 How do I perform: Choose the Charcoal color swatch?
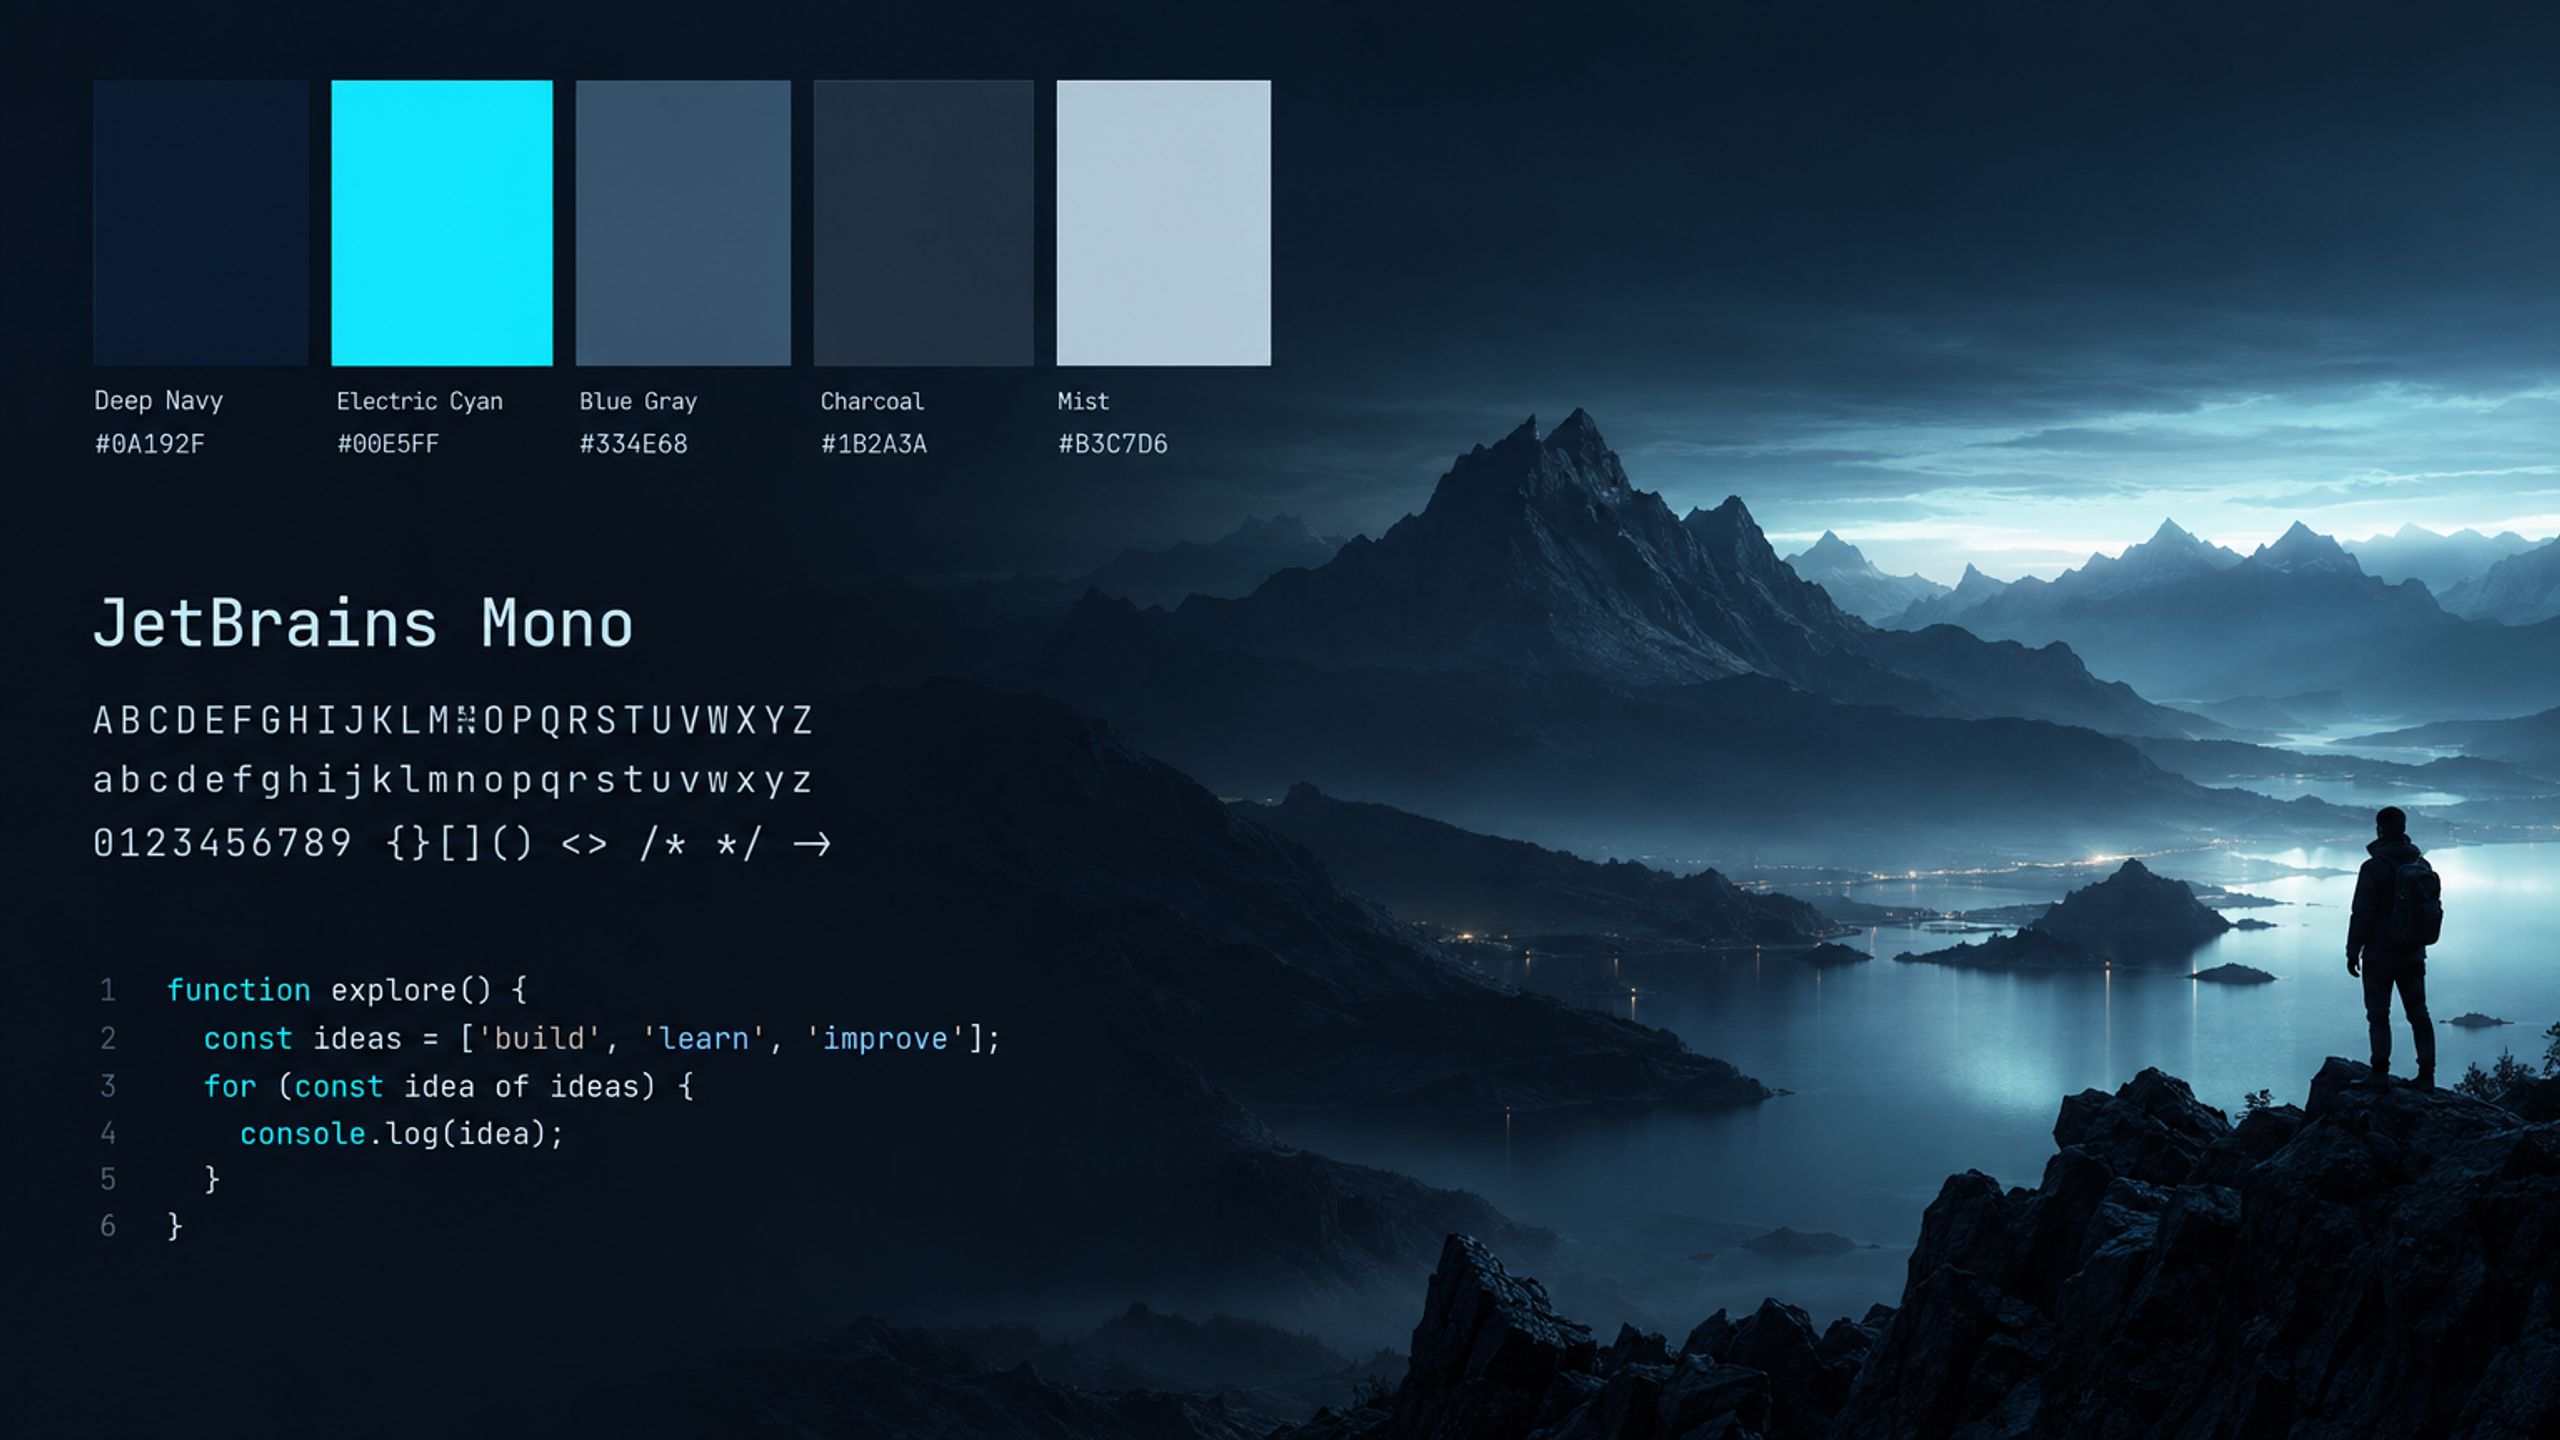tap(923, 223)
